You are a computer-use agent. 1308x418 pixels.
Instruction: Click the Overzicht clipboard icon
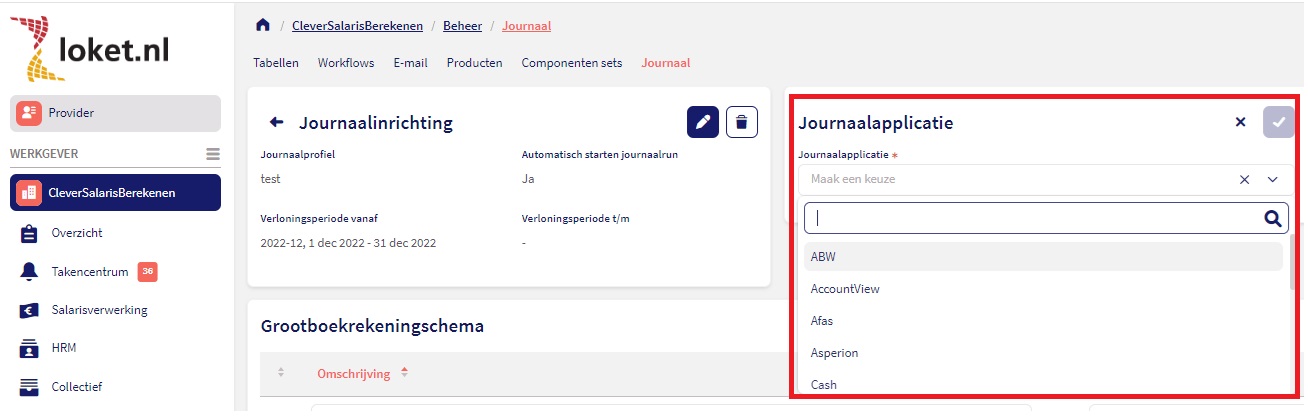[29, 233]
